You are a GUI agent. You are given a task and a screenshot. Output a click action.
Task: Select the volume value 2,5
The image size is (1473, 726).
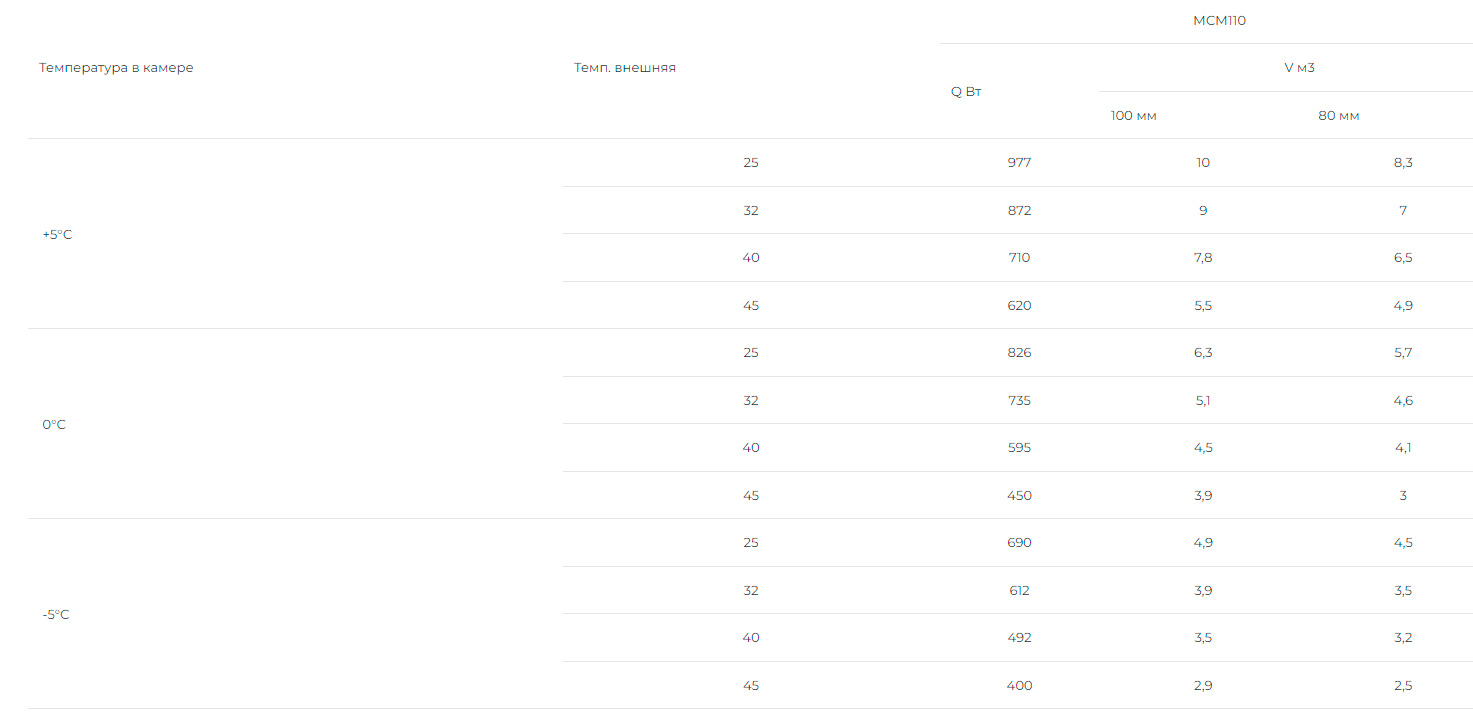[x=1403, y=686]
